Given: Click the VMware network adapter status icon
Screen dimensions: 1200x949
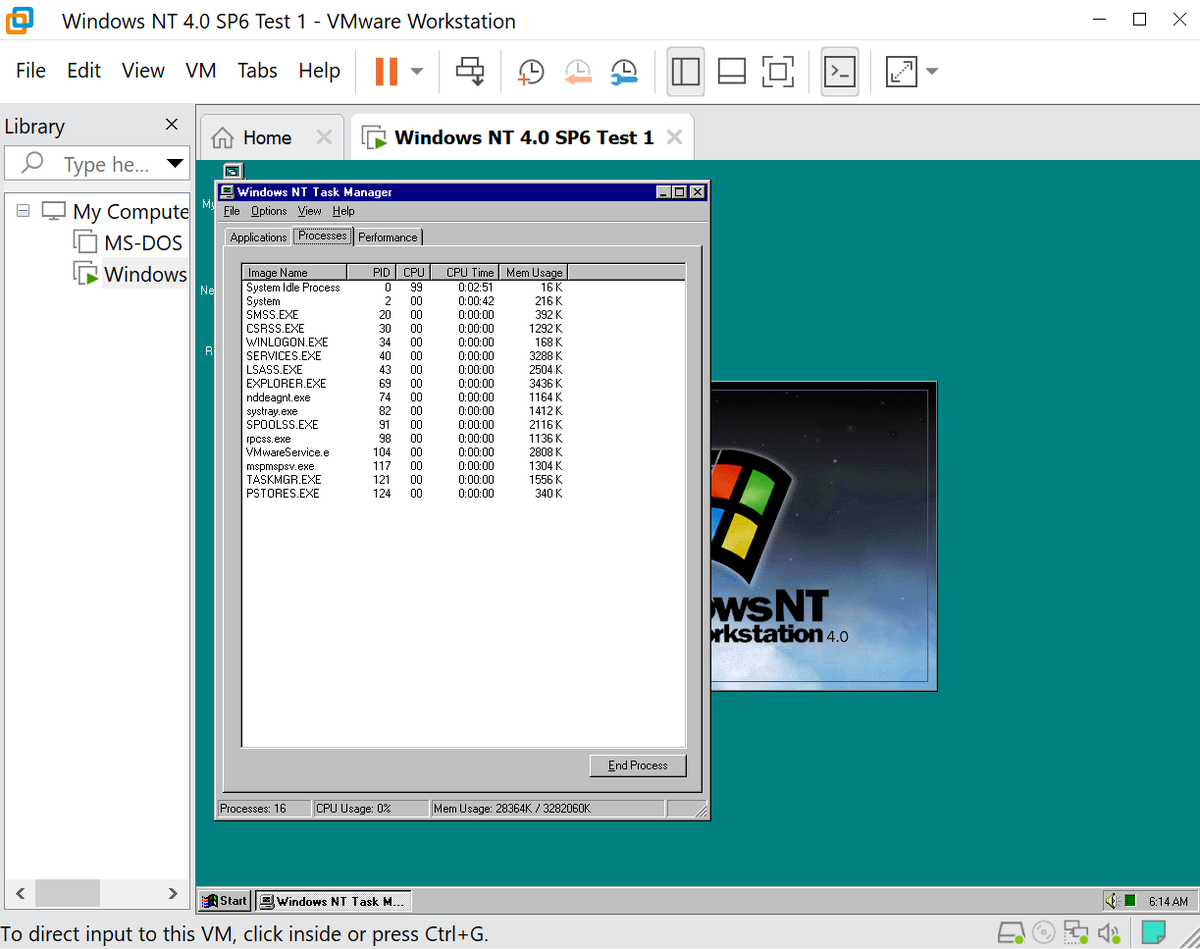Looking at the screenshot, I should 1076,933.
